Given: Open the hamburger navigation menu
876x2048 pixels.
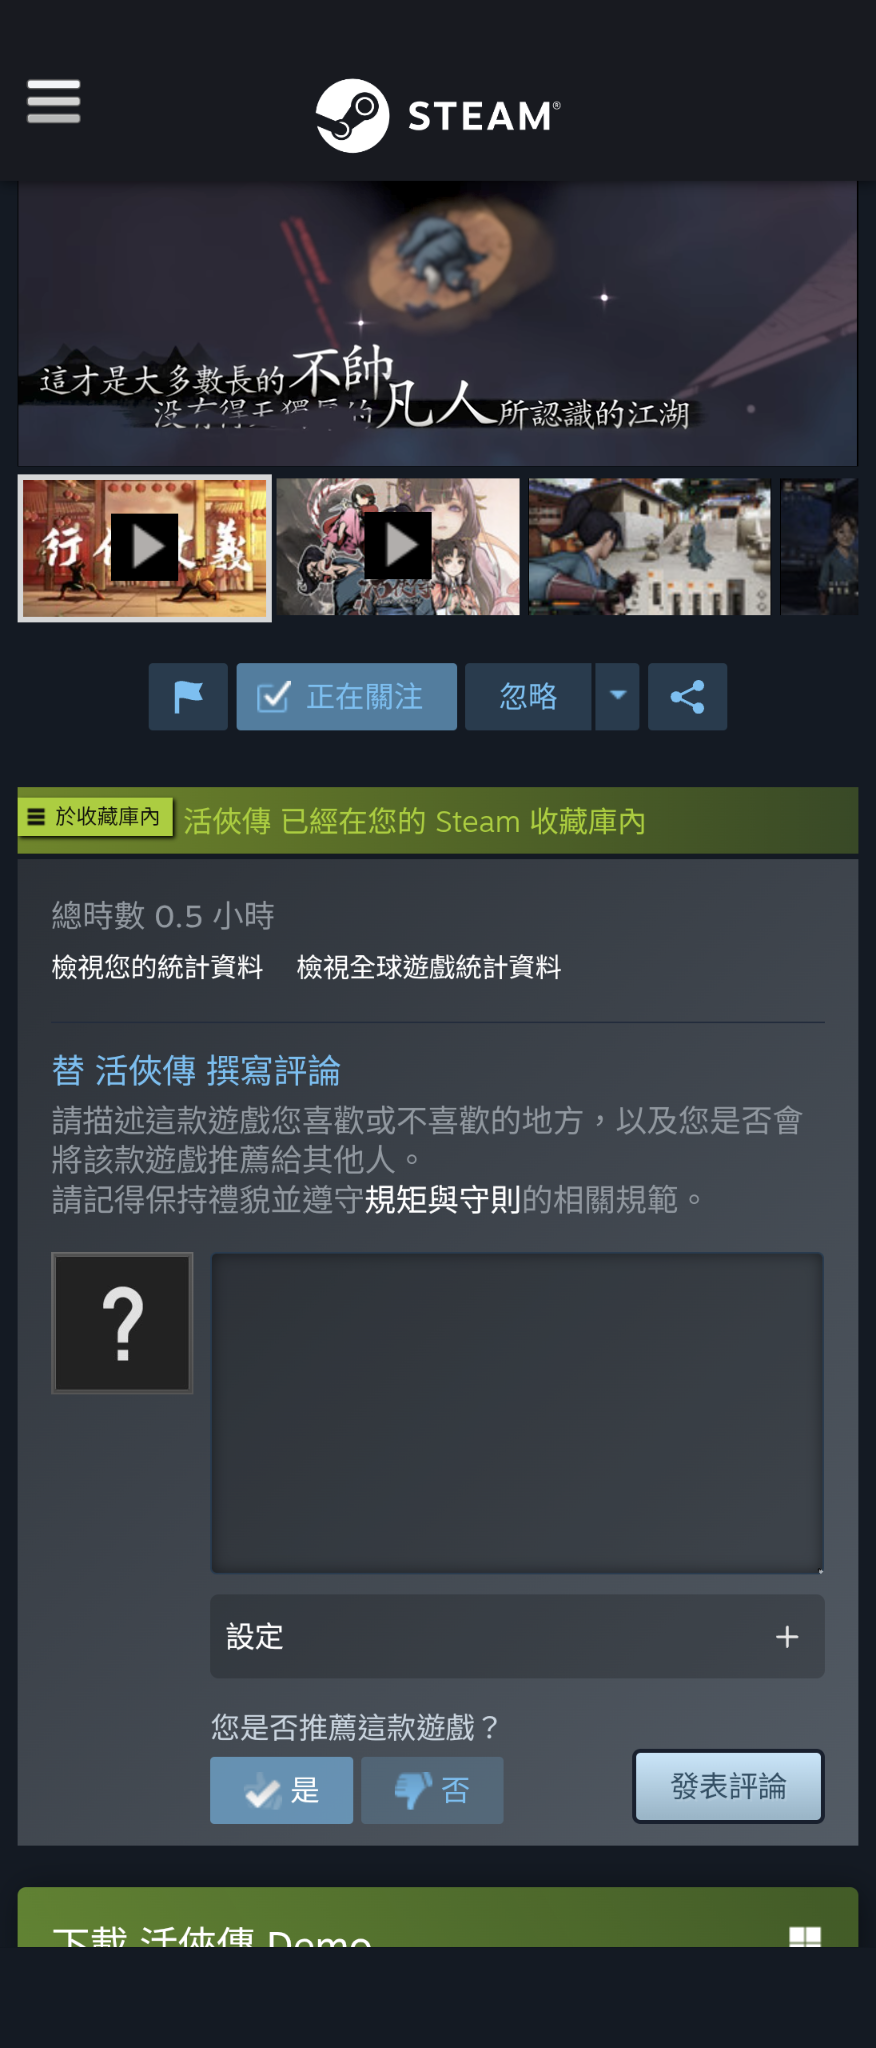Looking at the screenshot, I should [54, 102].
